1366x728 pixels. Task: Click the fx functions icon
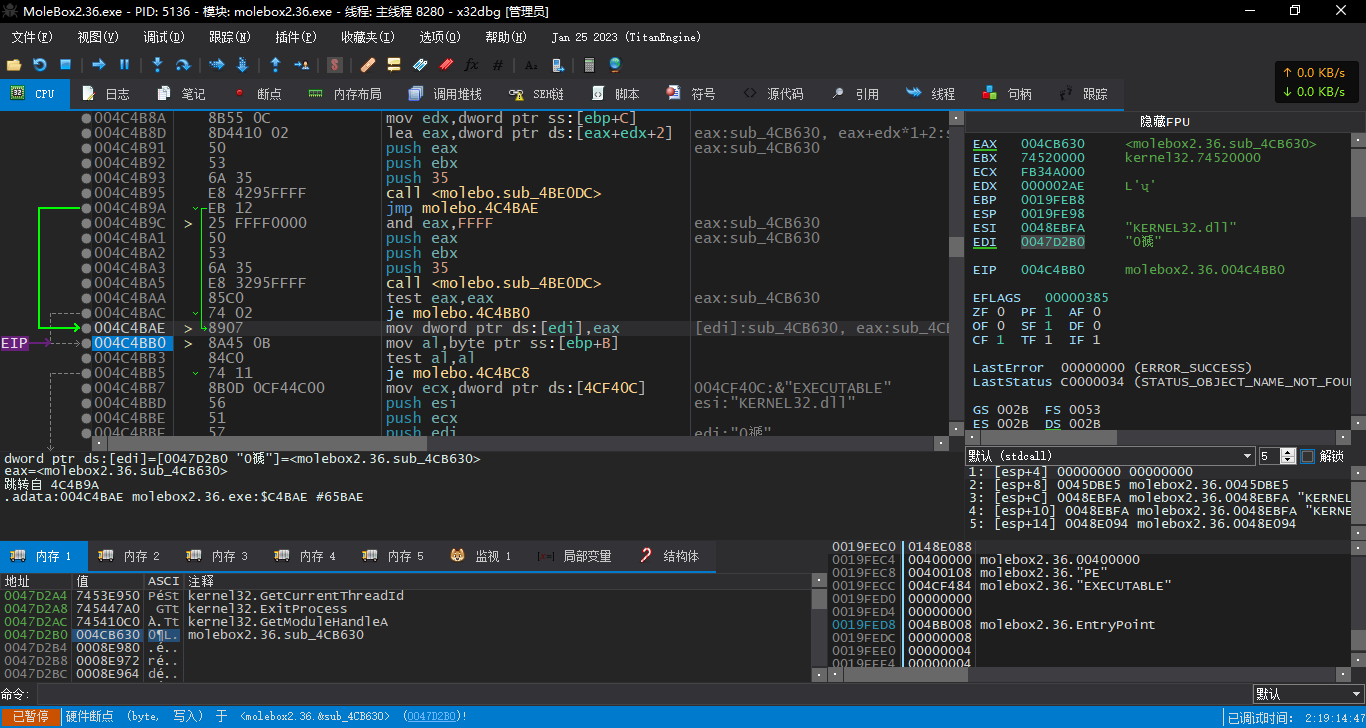pos(472,65)
